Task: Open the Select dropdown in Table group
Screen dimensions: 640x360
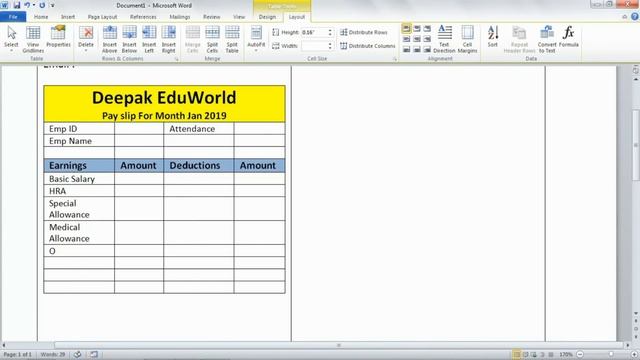Action: click(x=11, y=39)
